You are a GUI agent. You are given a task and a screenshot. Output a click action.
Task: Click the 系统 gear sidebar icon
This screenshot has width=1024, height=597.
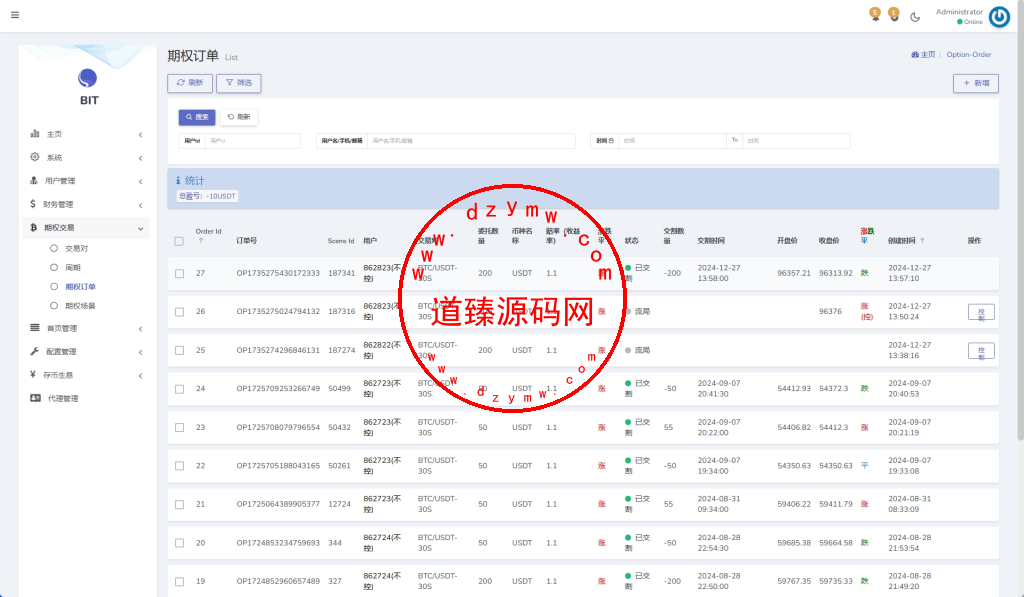coord(35,157)
